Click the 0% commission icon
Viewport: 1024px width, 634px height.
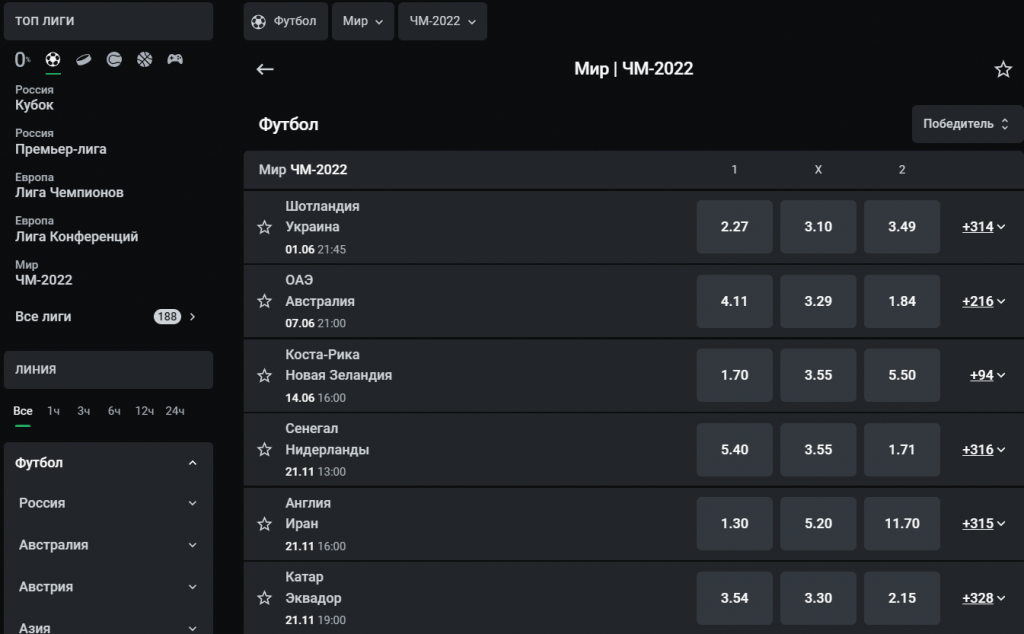tap(23, 60)
